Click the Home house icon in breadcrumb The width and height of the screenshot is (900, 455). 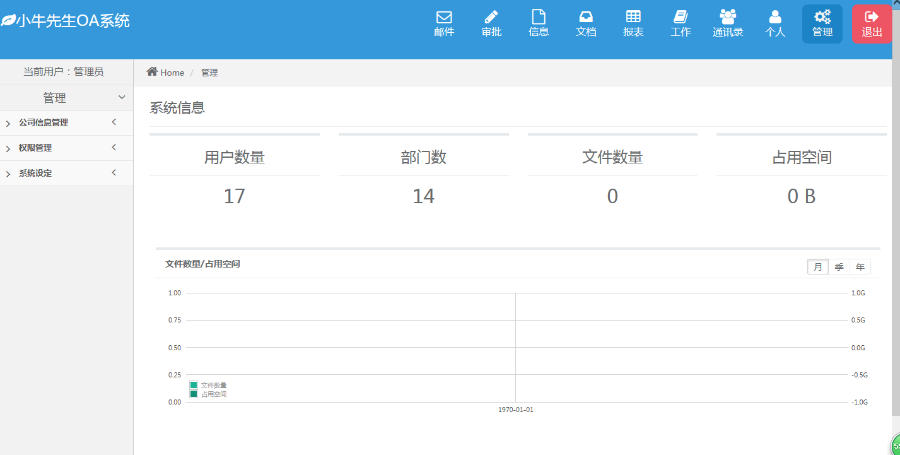[152, 72]
